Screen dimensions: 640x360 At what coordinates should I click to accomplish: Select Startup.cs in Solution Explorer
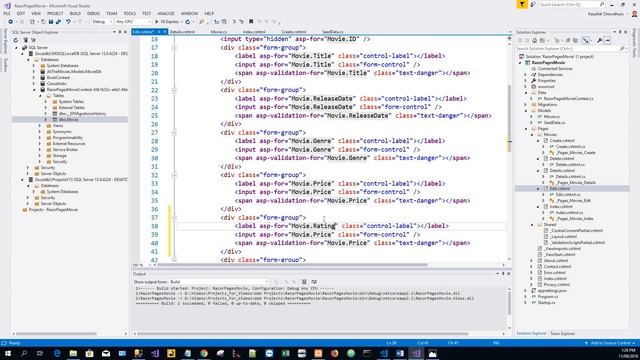547,303
